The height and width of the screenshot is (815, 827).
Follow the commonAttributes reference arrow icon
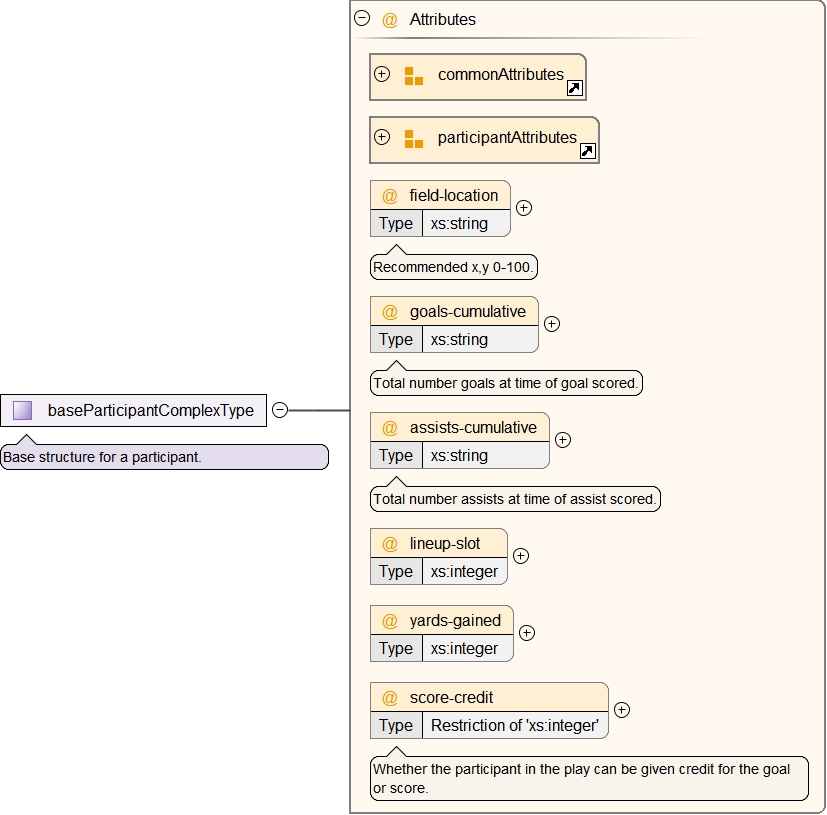click(x=574, y=89)
